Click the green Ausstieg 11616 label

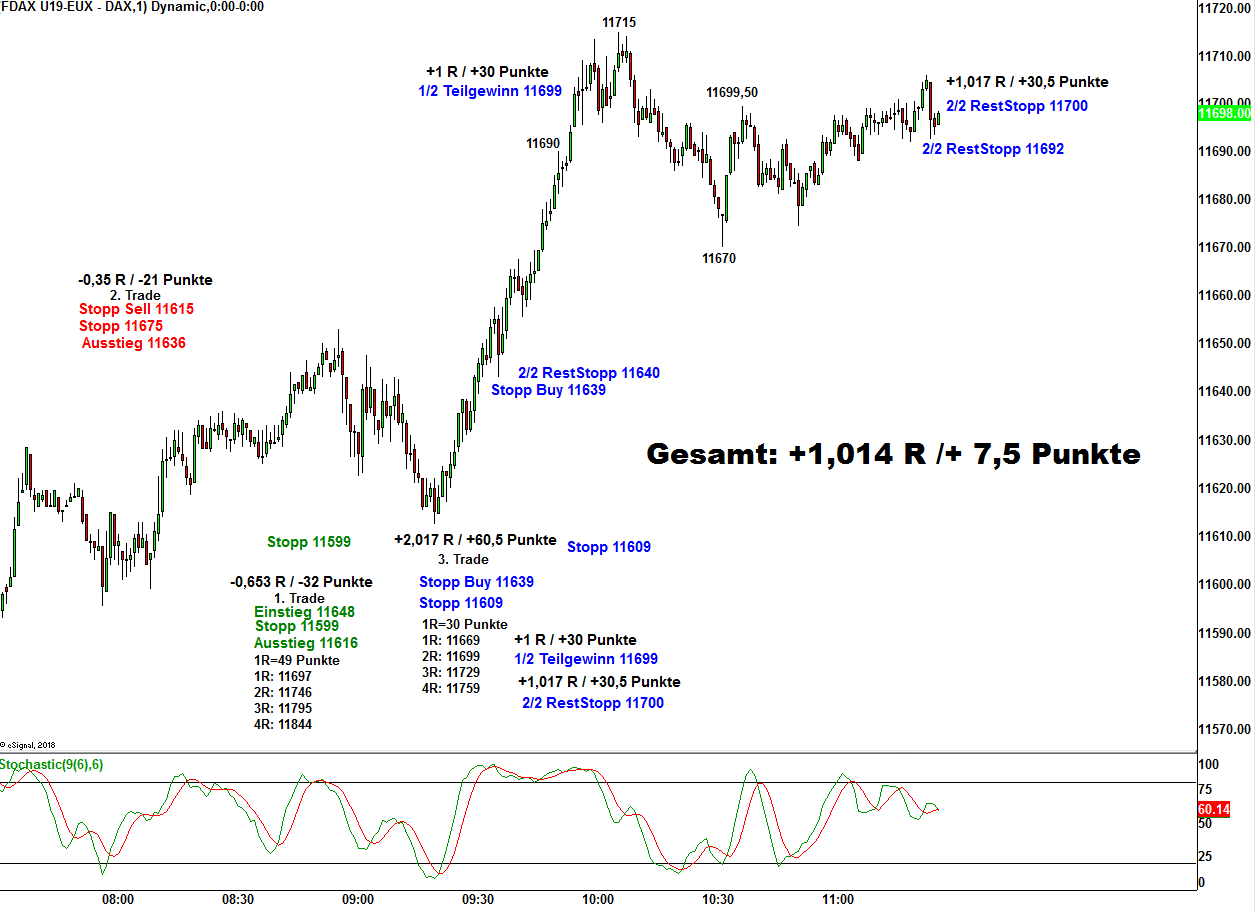(x=305, y=643)
